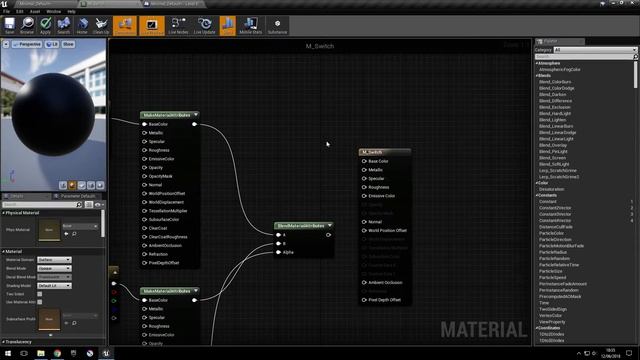Use selected asset arrow for Phys Material
This screenshot has width=640, height=360.
coord(66,233)
